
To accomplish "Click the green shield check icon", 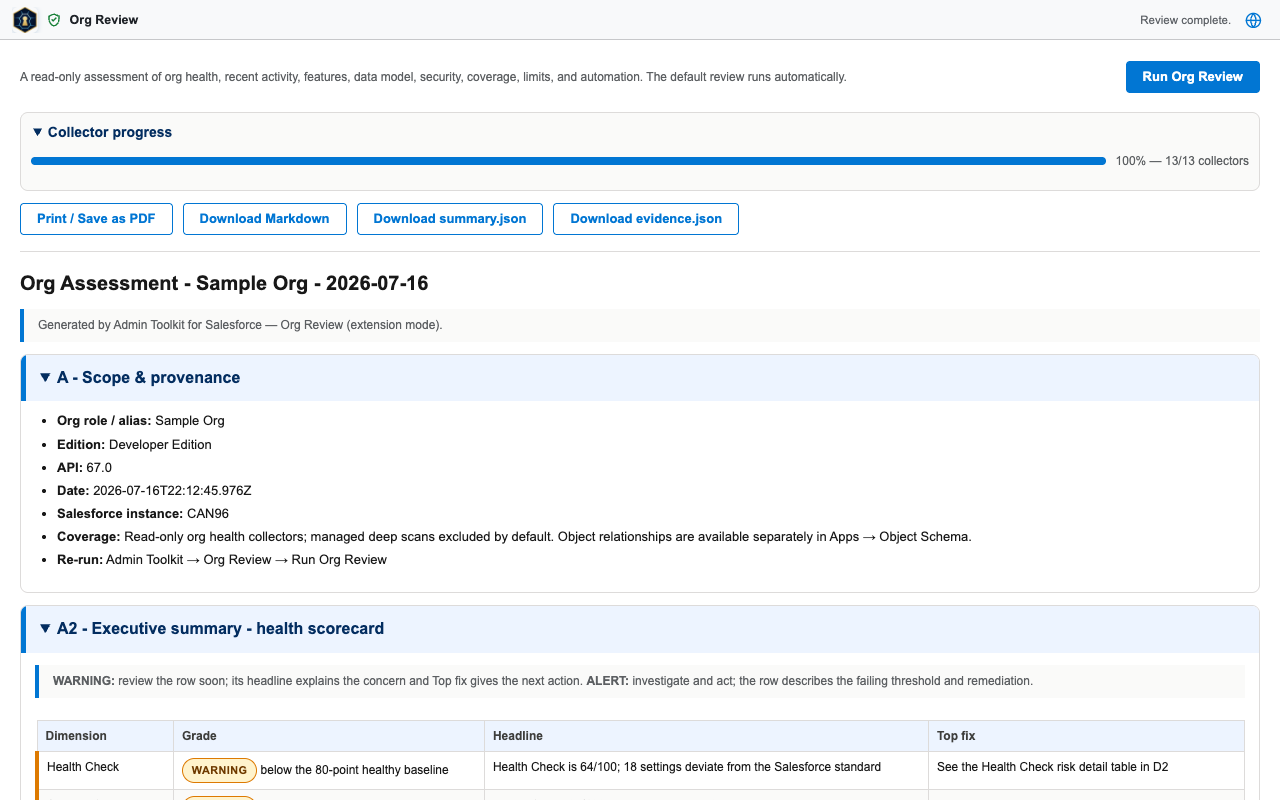I will [x=54, y=20].
